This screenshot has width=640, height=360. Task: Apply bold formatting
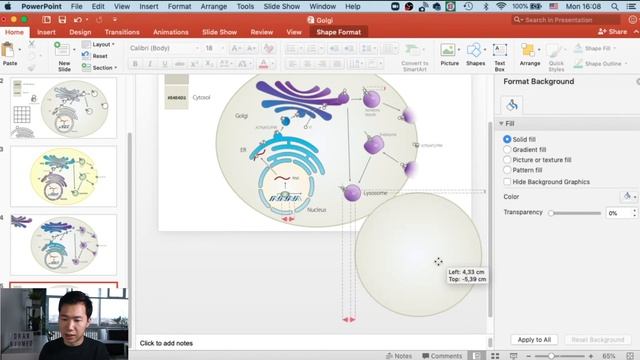[x=135, y=64]
